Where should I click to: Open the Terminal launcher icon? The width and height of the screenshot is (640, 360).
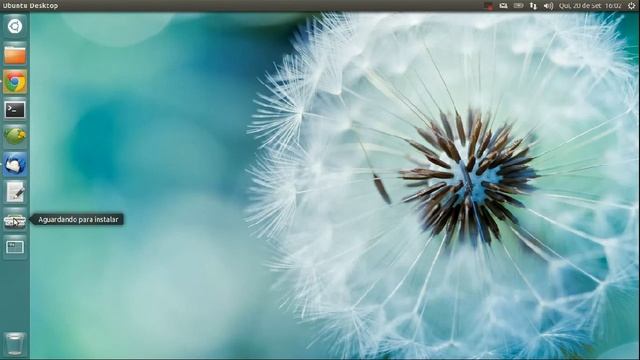(x=15, y=110)
